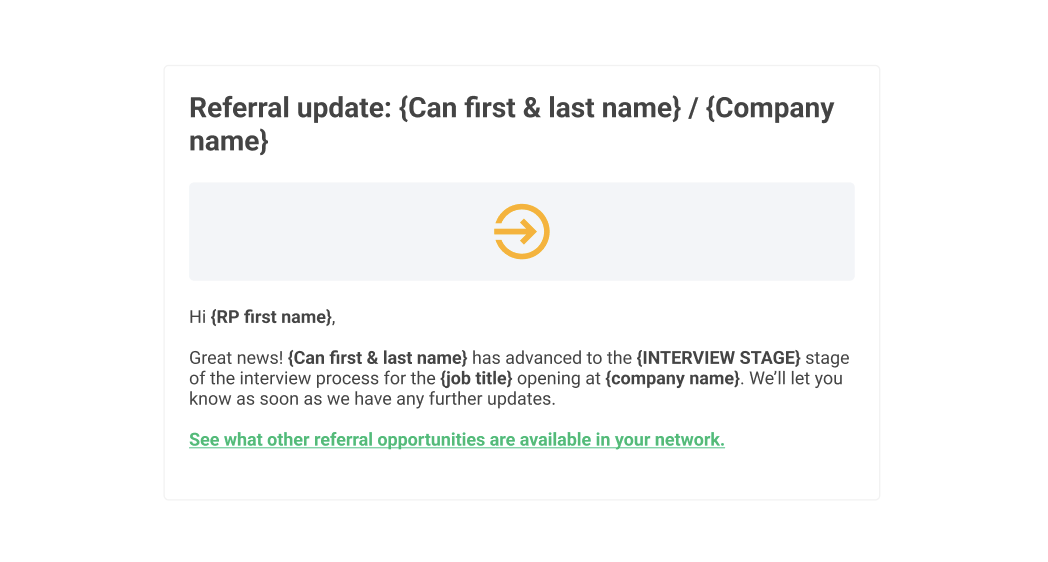Click the word "name}" on heading's second line
This screenshot has width=1048, height=562.
[229, 141]
